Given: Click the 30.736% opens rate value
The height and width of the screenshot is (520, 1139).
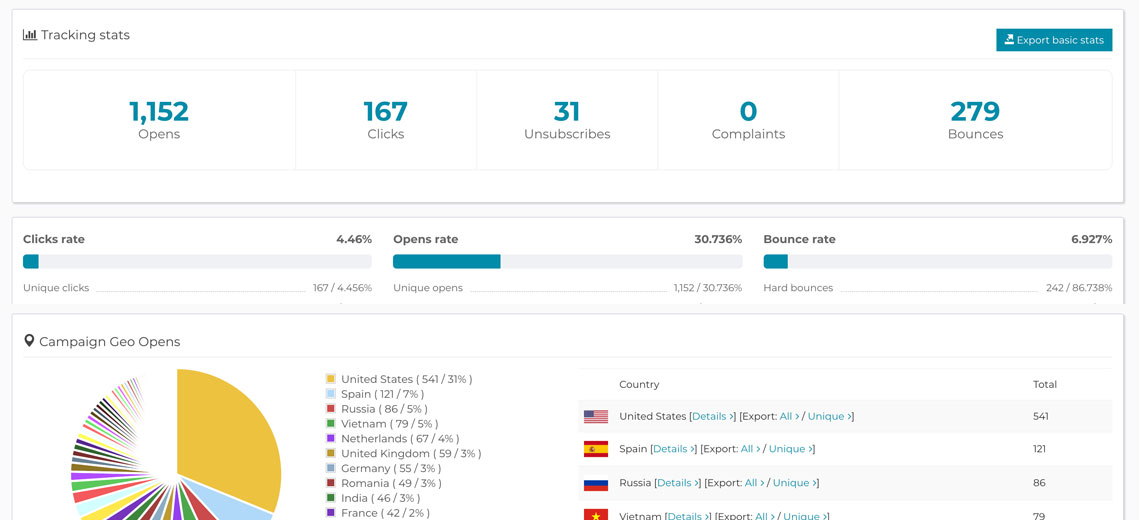Looking at the screenshot, I should [x=718, y=239].
